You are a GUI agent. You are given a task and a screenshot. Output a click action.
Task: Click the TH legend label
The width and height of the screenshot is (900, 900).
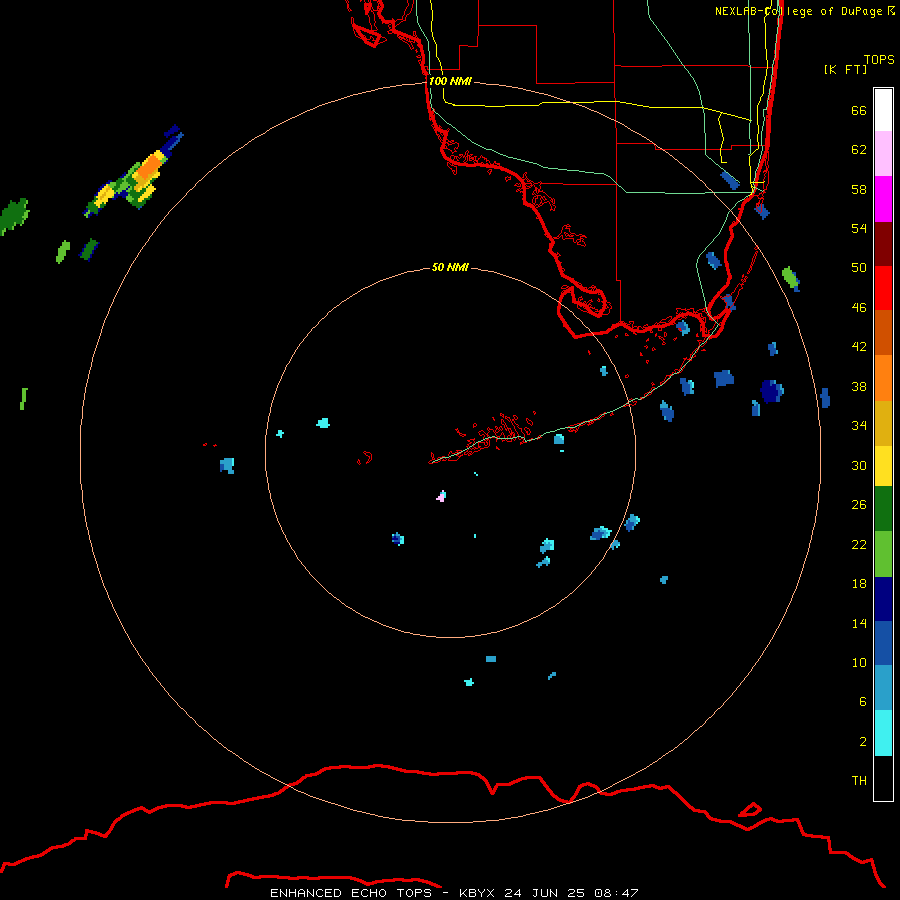coord(859,780)
